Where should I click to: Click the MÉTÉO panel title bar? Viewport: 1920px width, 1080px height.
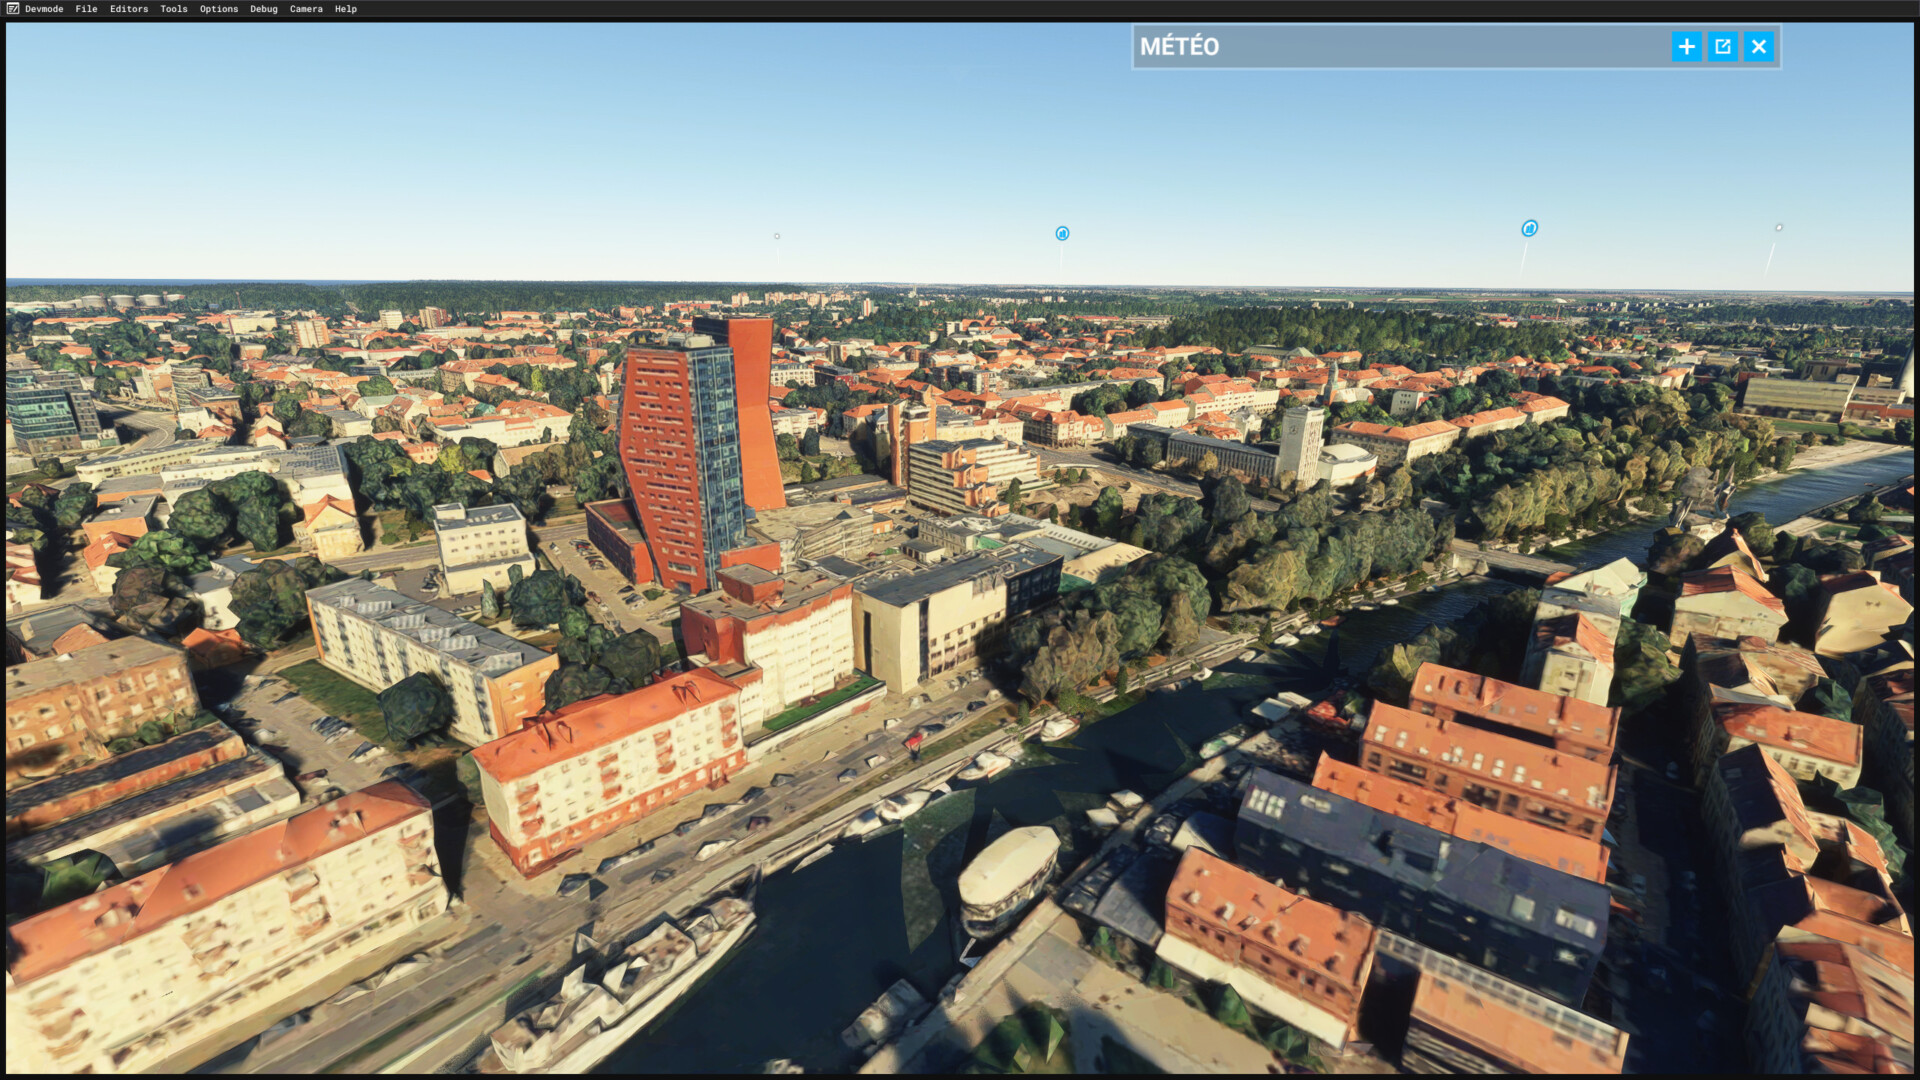(x=1400, y=47)
